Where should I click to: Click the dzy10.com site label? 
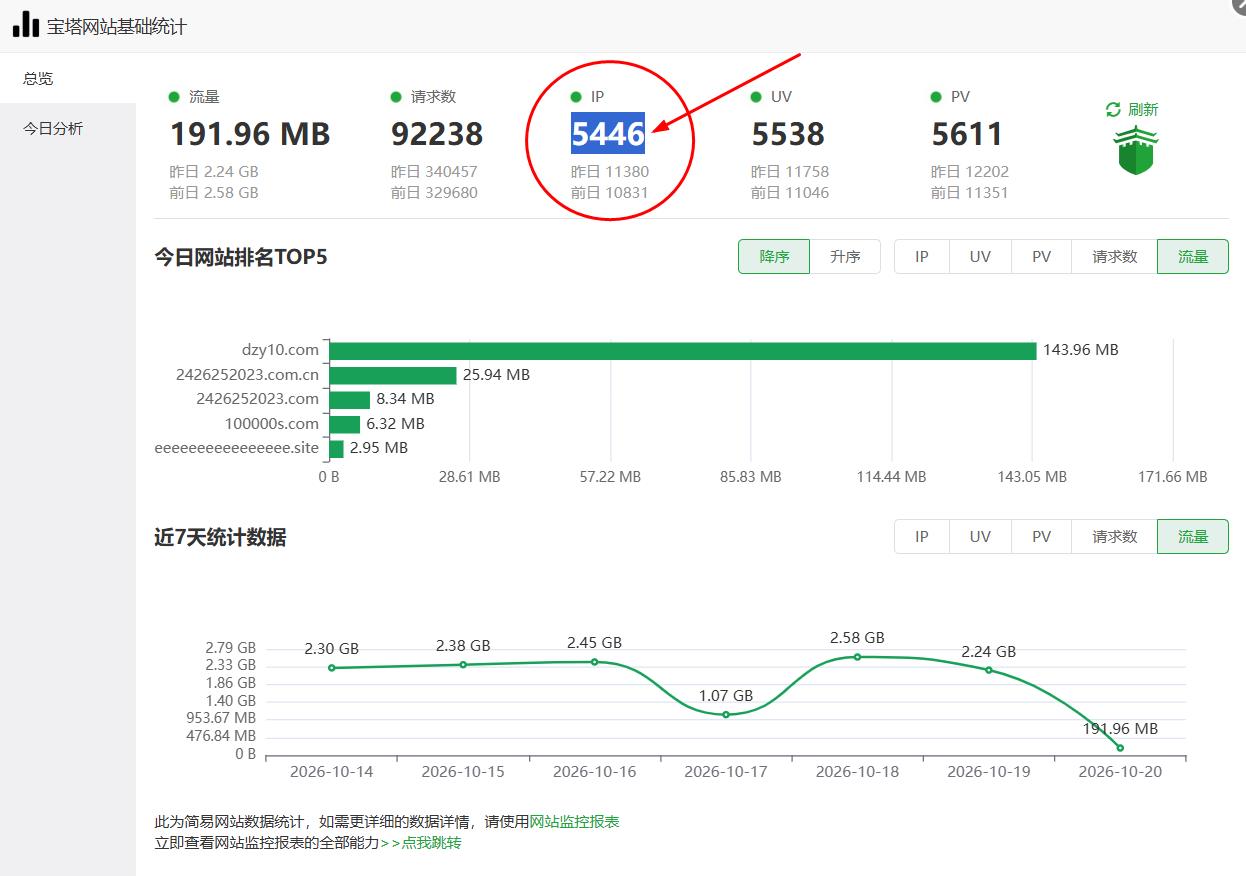(x=280, y=350)
